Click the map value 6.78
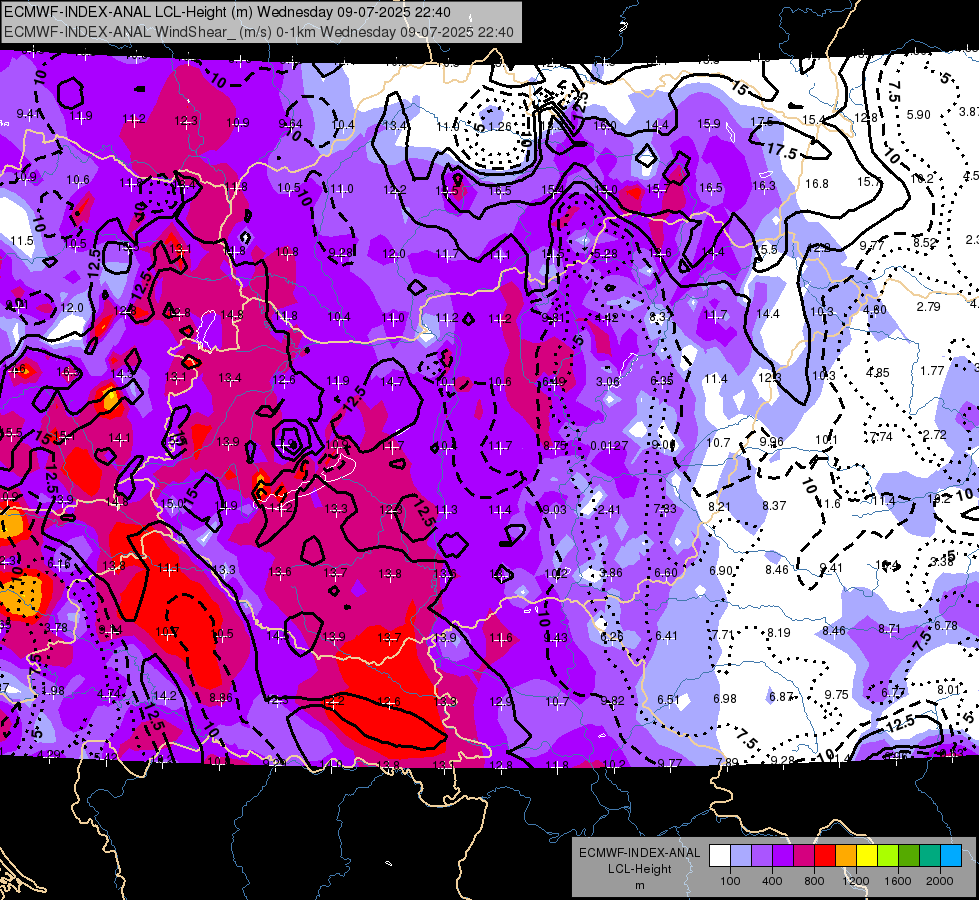Screen dimensions: 979x900 tap(945, 626)
